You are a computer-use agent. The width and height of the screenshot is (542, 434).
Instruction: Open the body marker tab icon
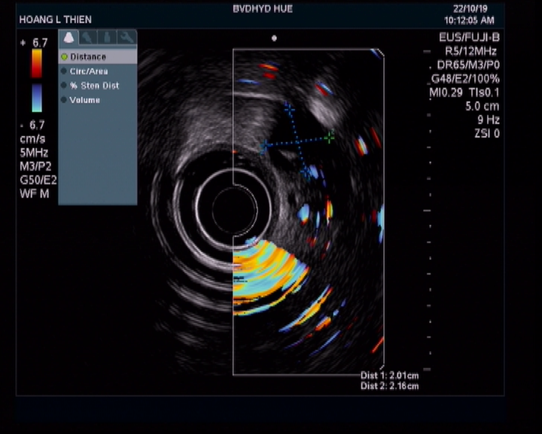tap(107, 37)
